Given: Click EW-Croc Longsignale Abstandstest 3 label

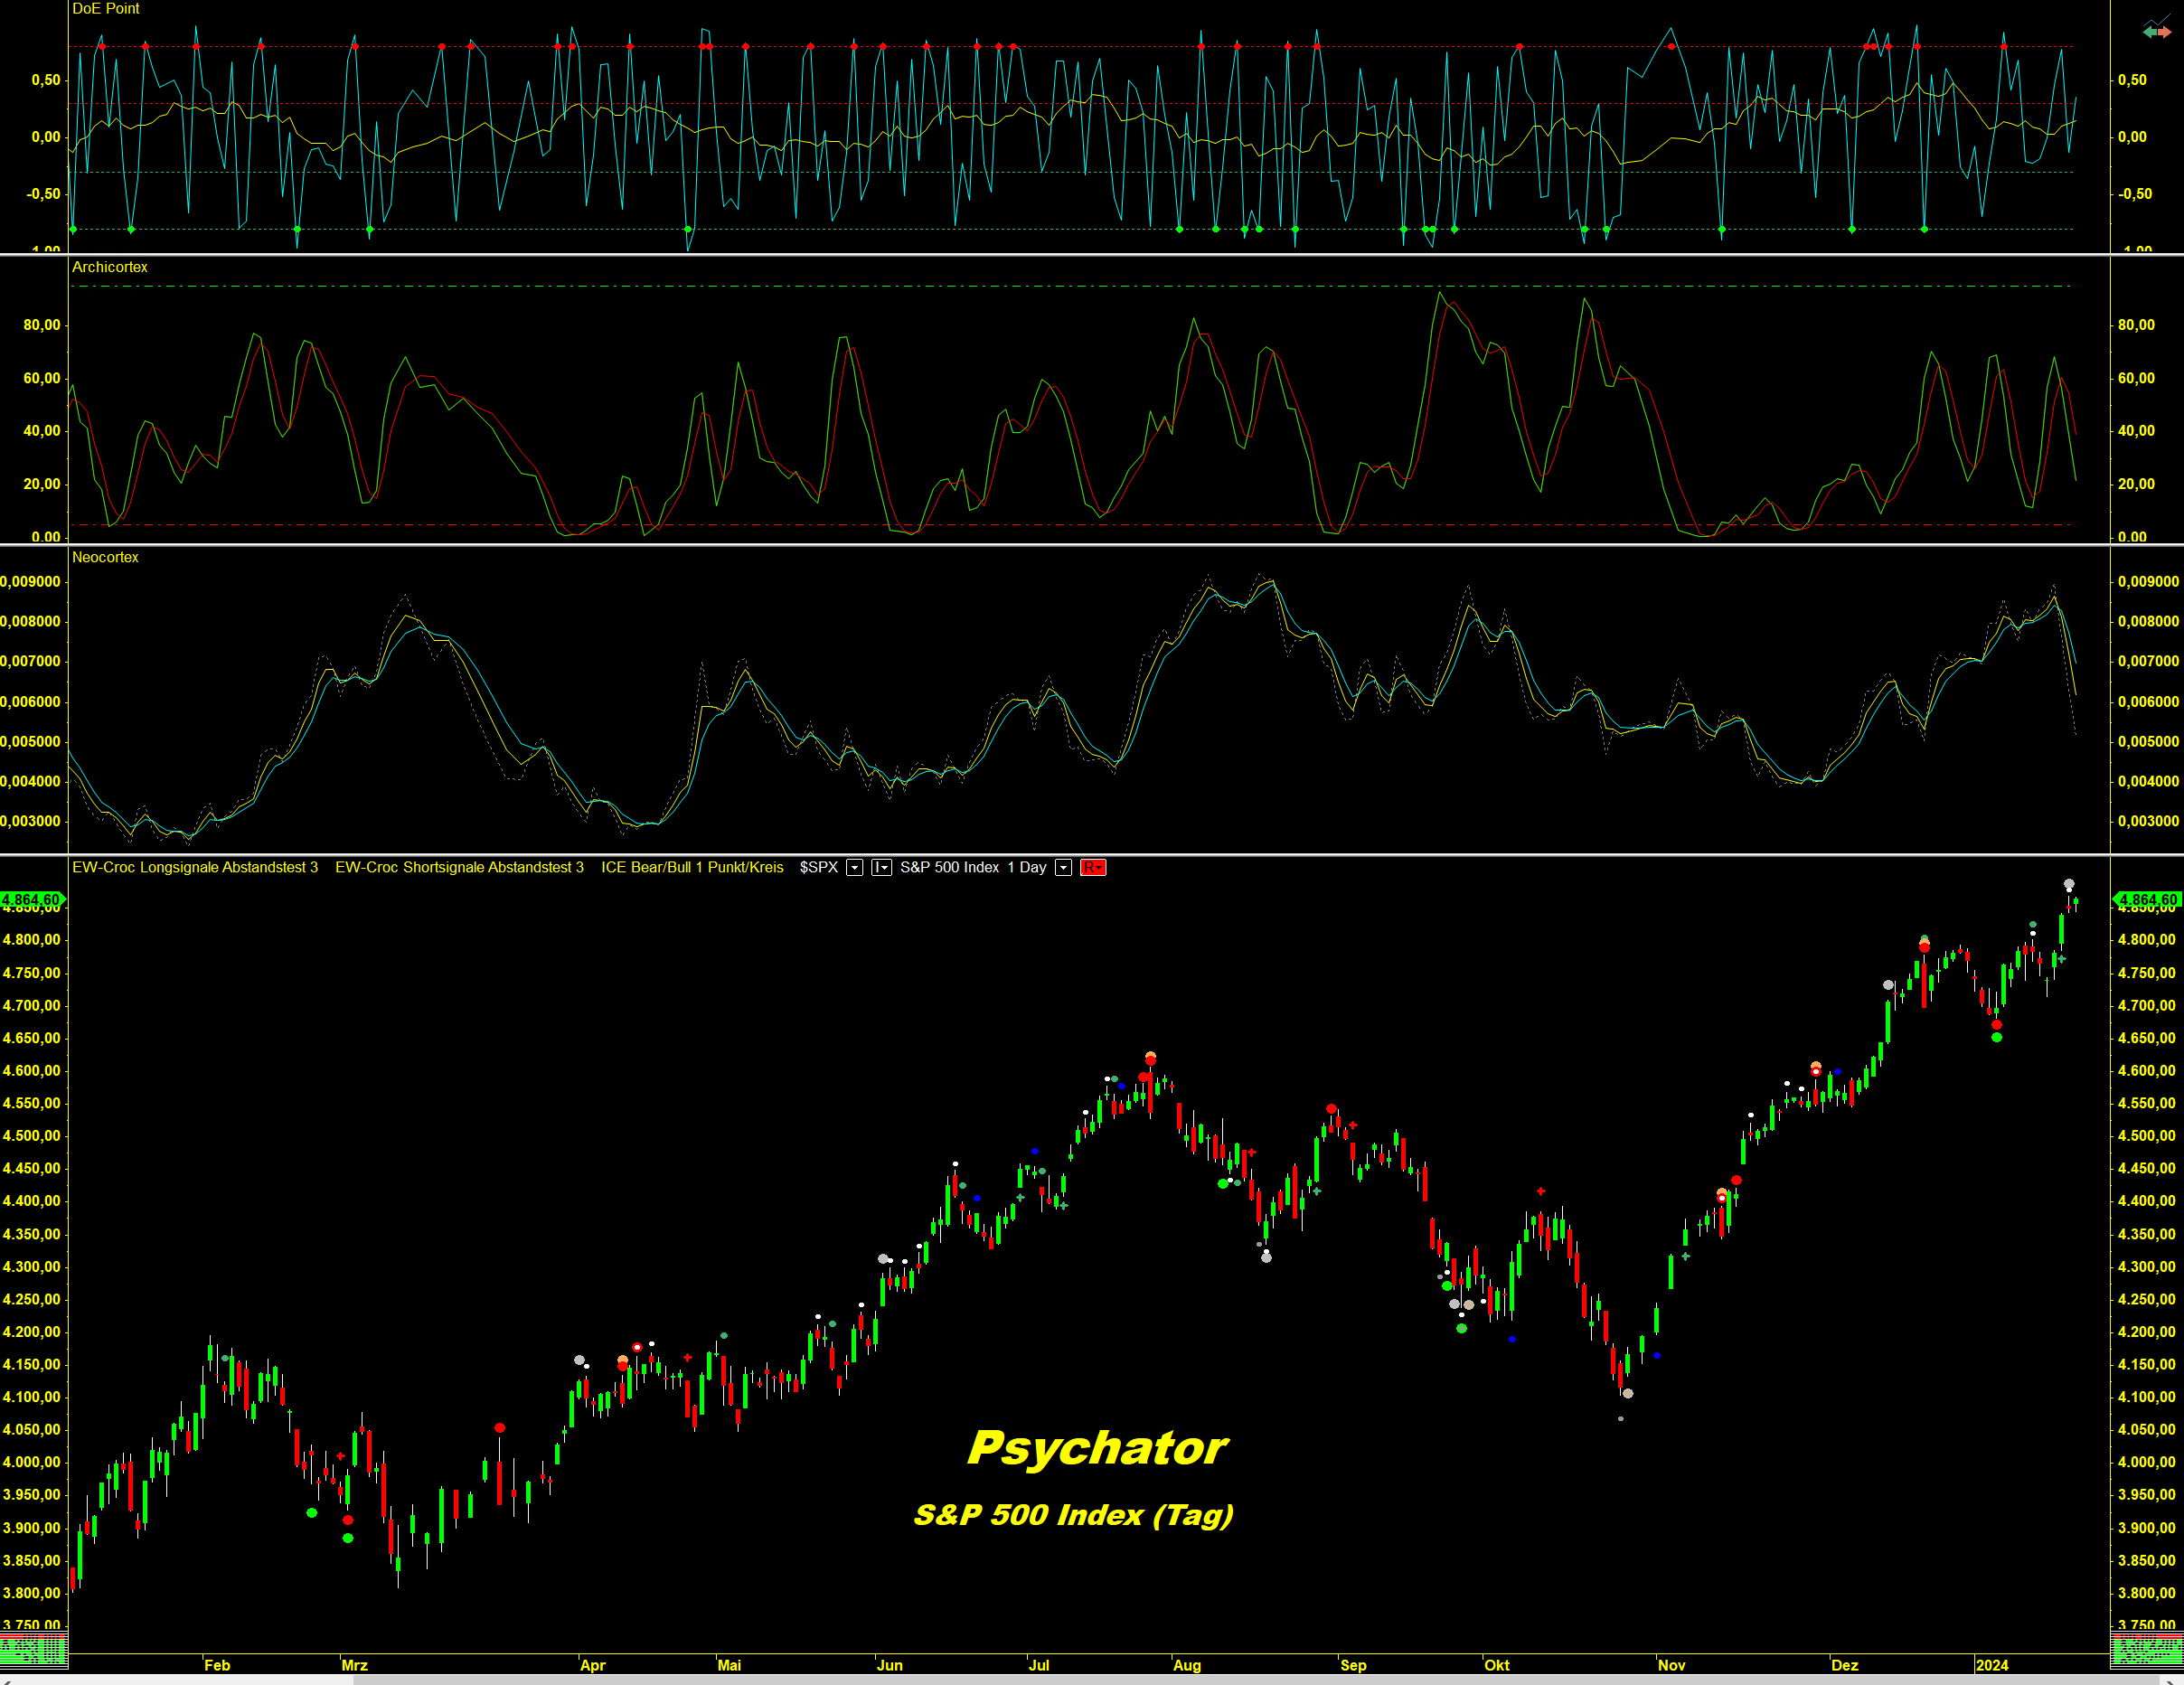Looking at the screenshot, I should (x=195, y=867).
